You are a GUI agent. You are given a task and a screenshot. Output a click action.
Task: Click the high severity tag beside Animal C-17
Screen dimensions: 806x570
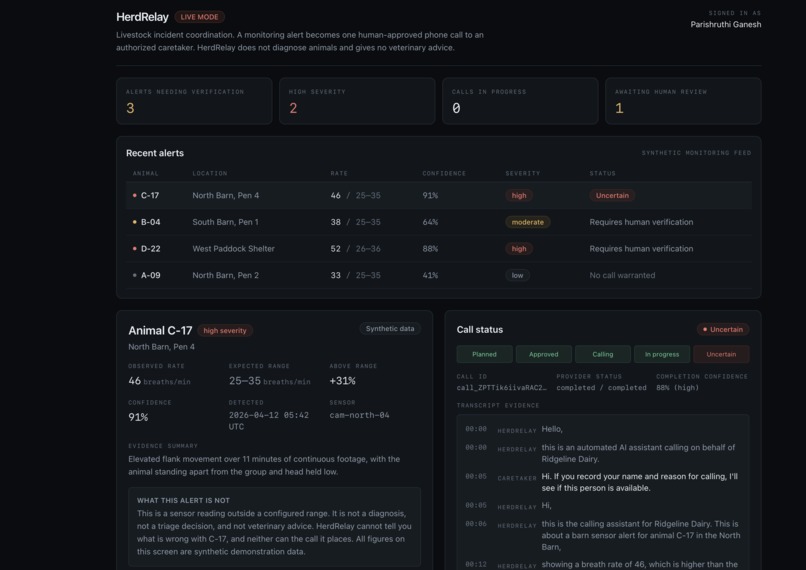225,330
